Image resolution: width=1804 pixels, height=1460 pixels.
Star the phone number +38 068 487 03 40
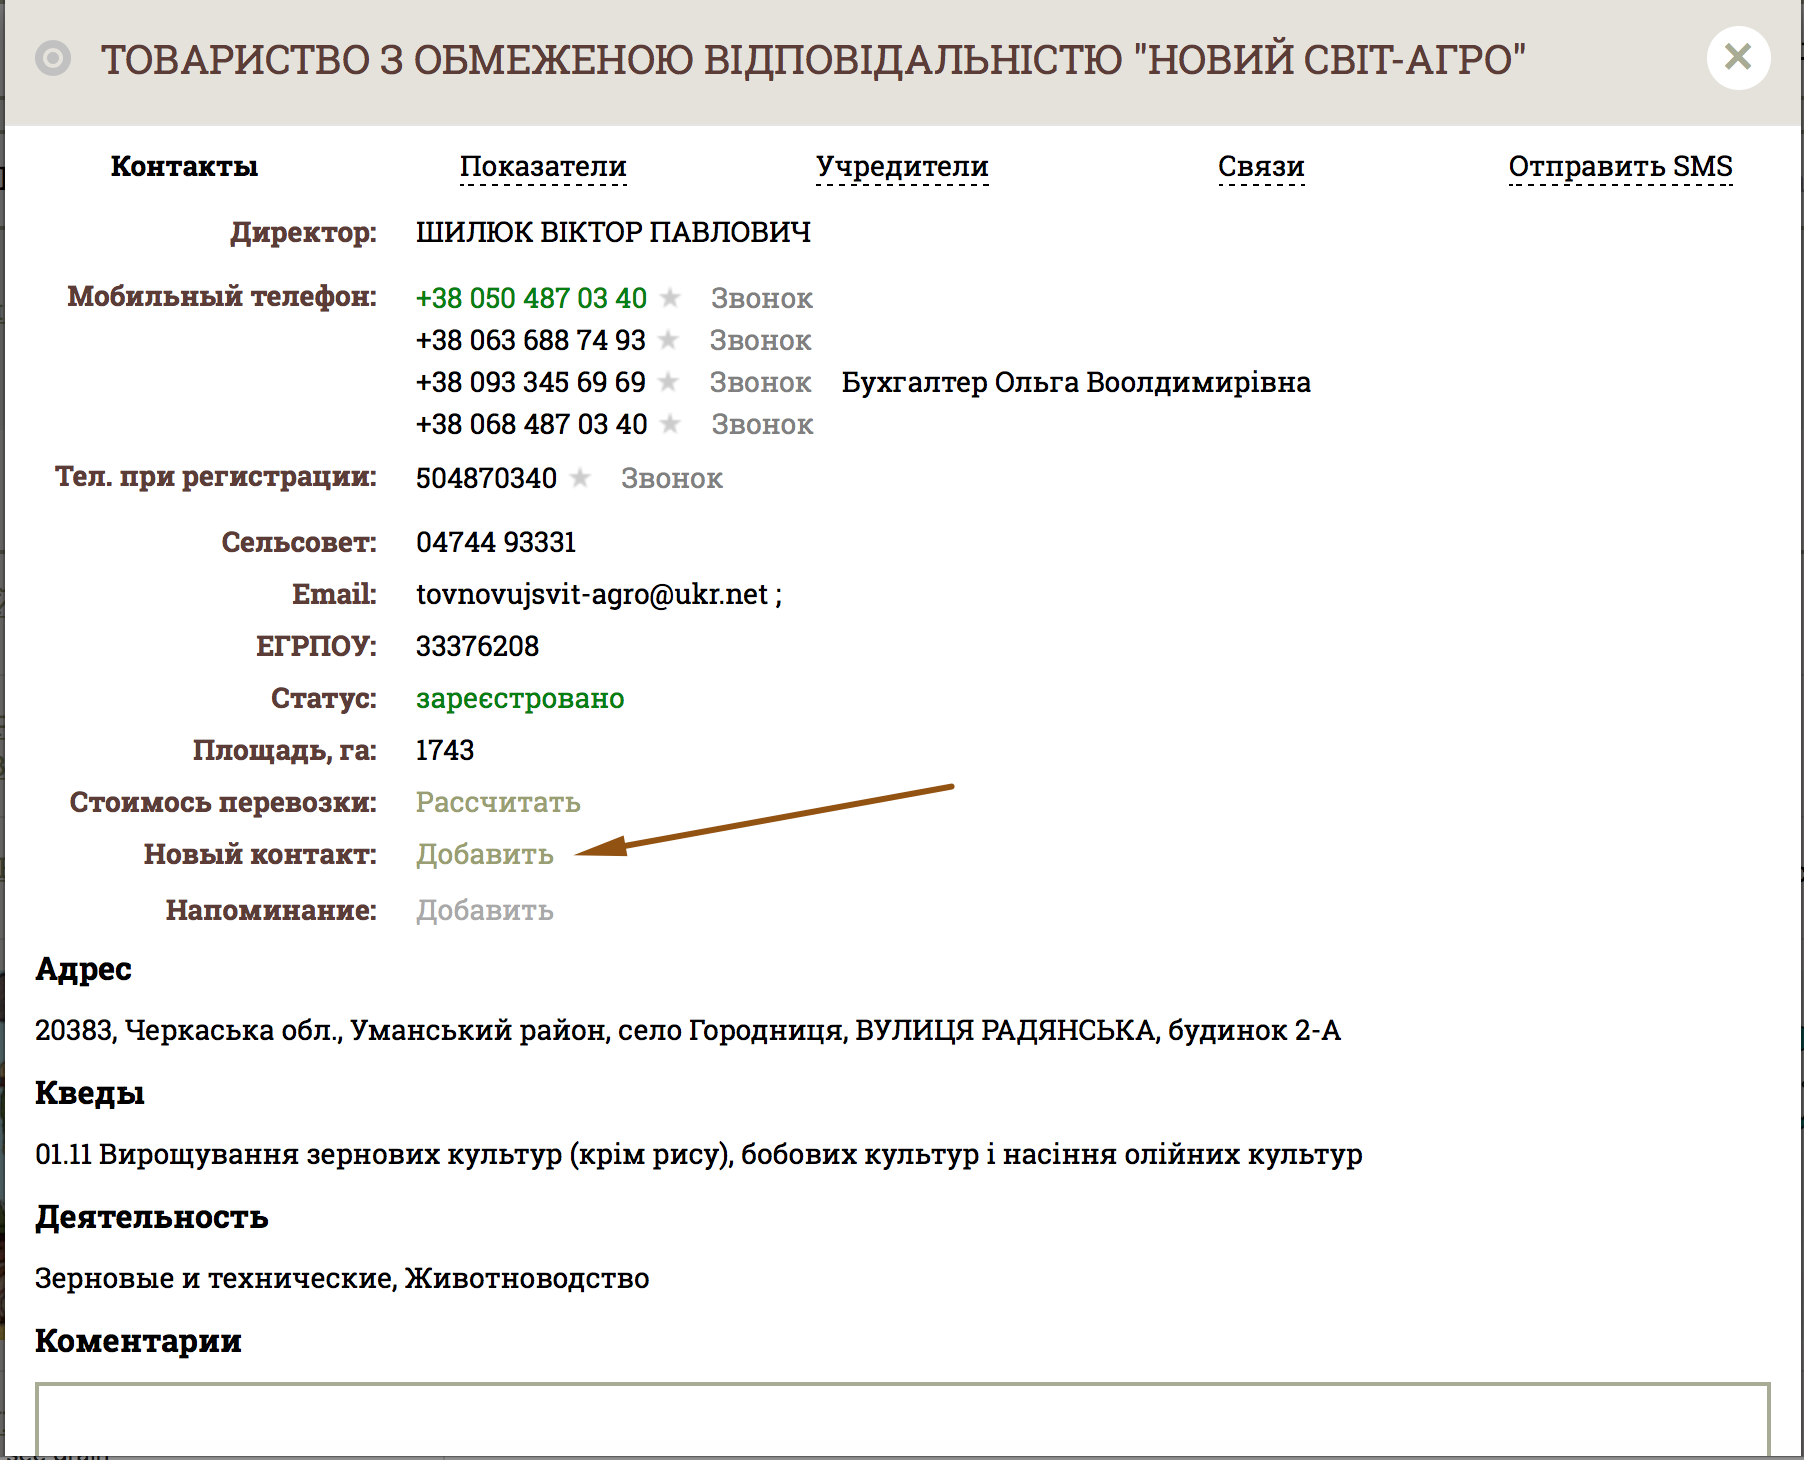point(671,423)
